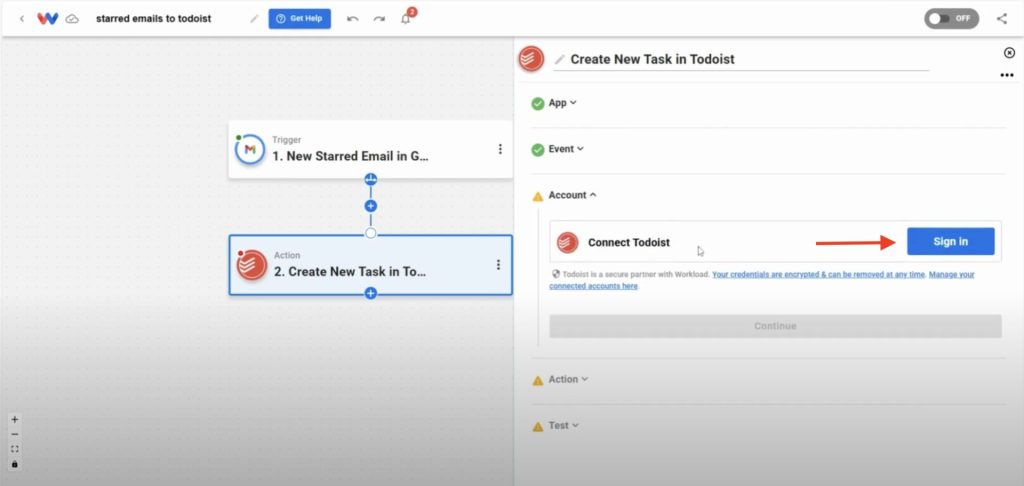
Task: Undo the last change
Action: [353, 18]
